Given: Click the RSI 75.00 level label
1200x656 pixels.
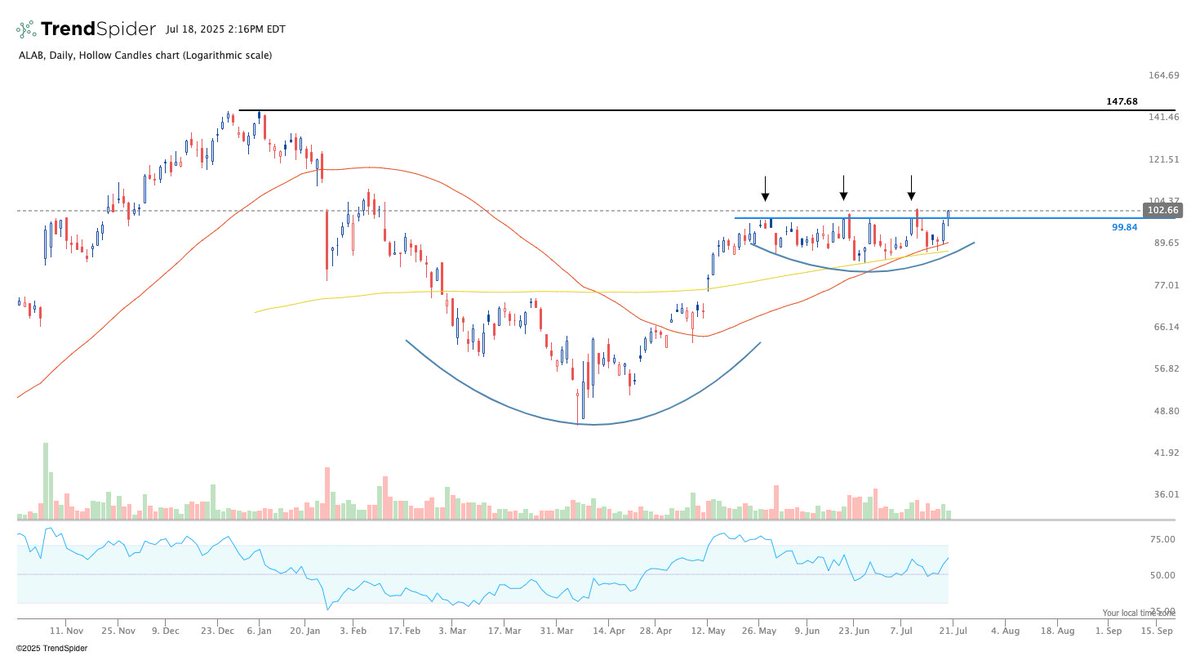Looking at the screenshot, I should tap(1162, 539).
